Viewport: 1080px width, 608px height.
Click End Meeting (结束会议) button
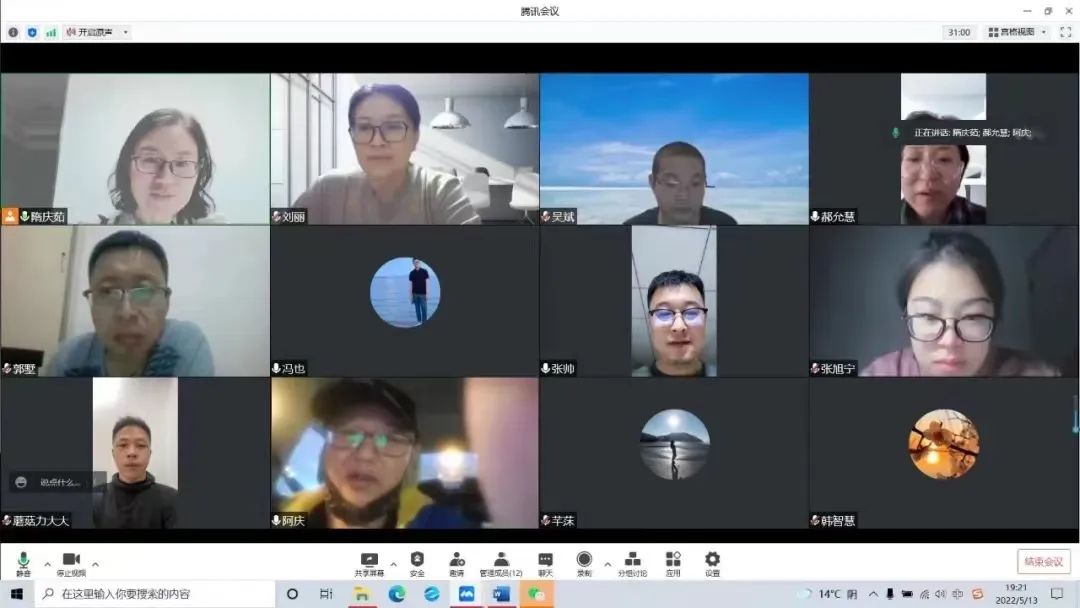coord(1044,561)
